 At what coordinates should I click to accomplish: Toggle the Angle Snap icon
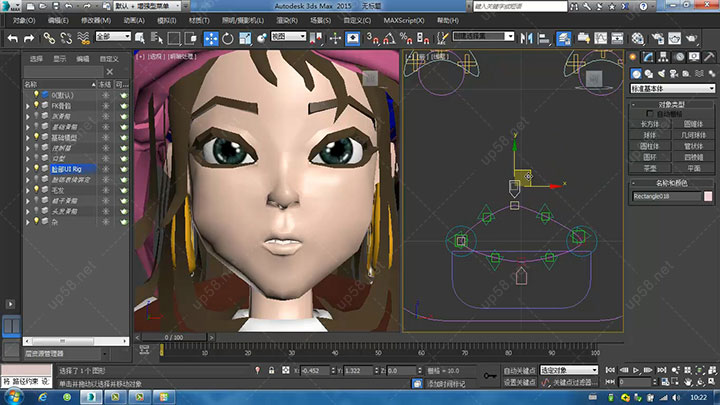point(389,39)
